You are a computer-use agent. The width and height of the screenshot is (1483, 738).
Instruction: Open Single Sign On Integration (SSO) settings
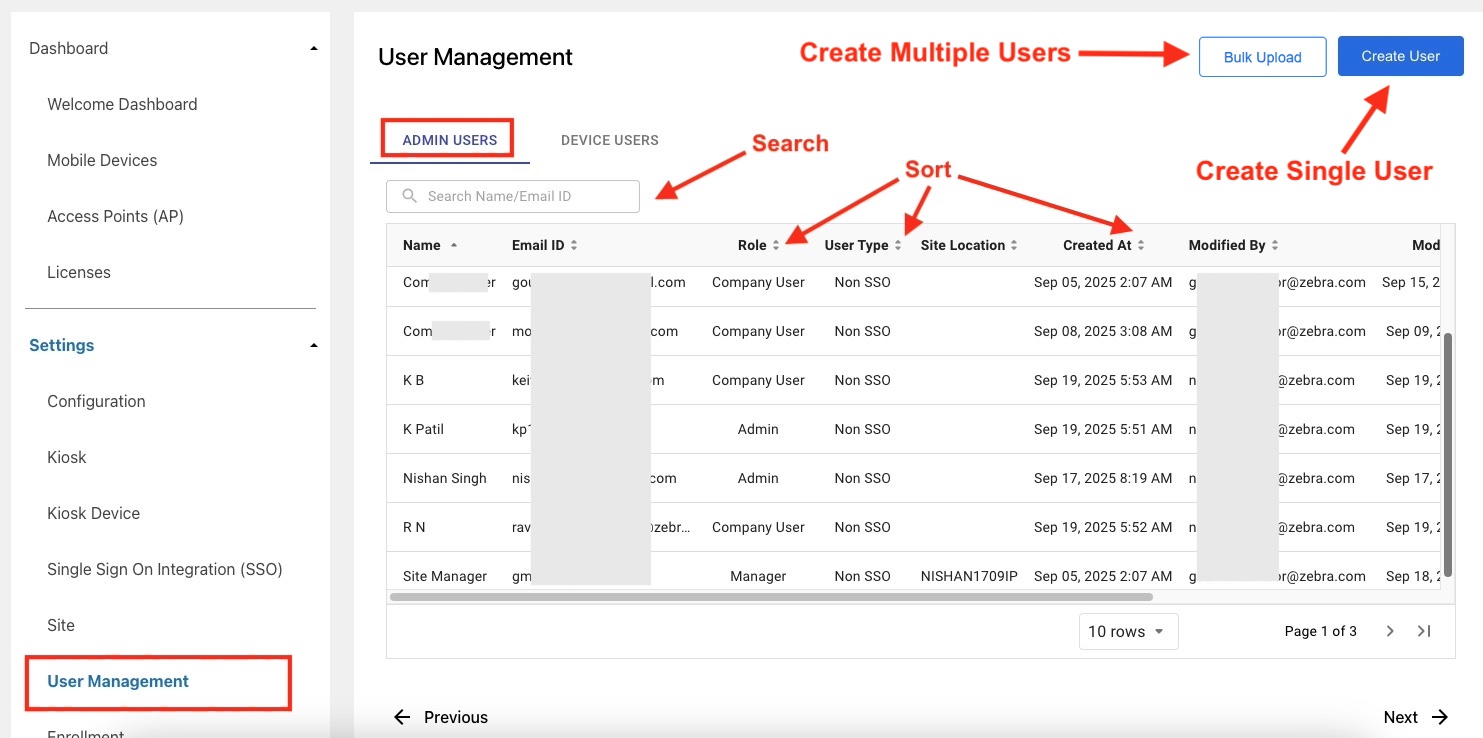[165, 569]
